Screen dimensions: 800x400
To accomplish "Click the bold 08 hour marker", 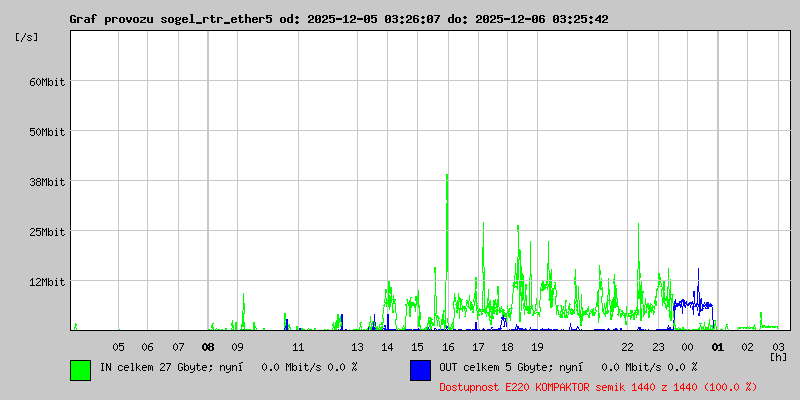I will [x=208, y=347].
